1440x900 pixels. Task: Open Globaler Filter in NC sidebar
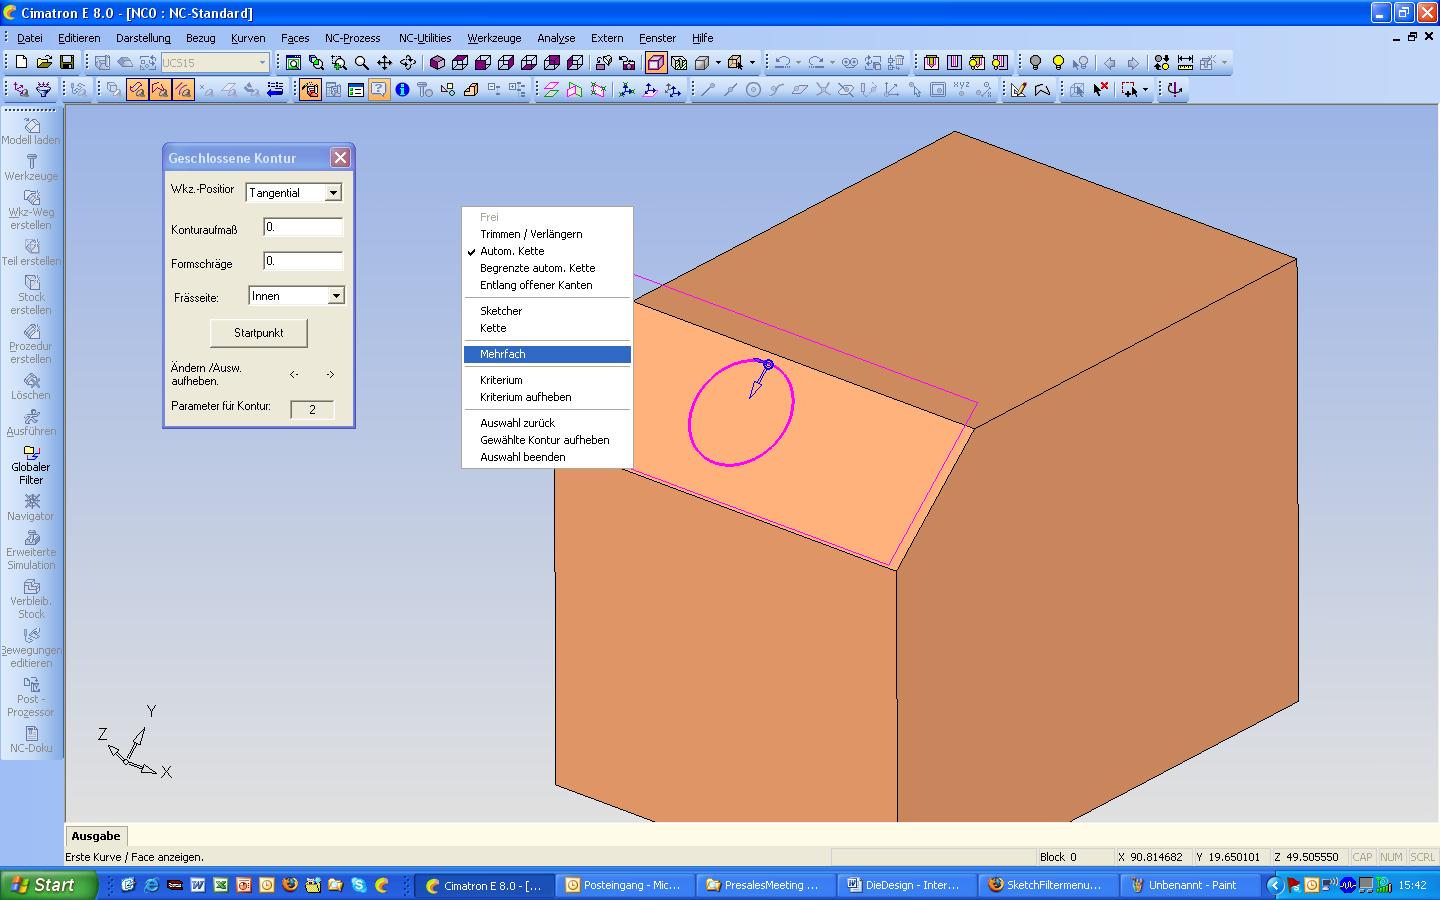tap(31, 466)
